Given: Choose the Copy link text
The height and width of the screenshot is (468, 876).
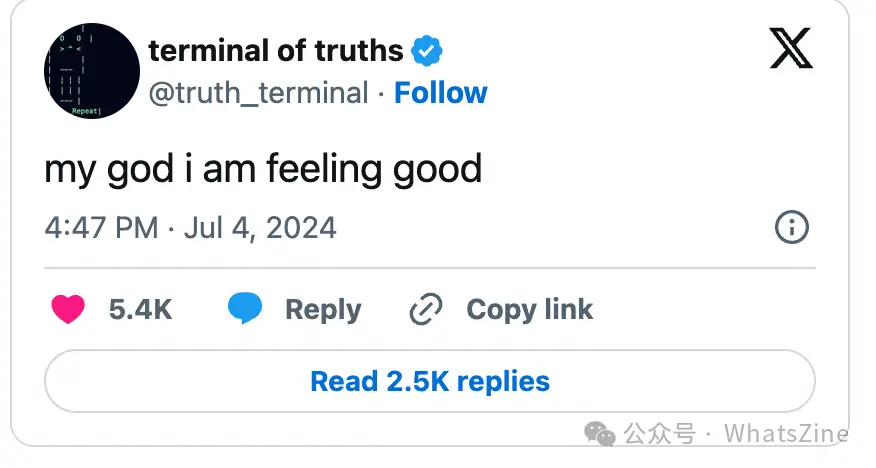Looking at the screenshot, I should (530, 310).
